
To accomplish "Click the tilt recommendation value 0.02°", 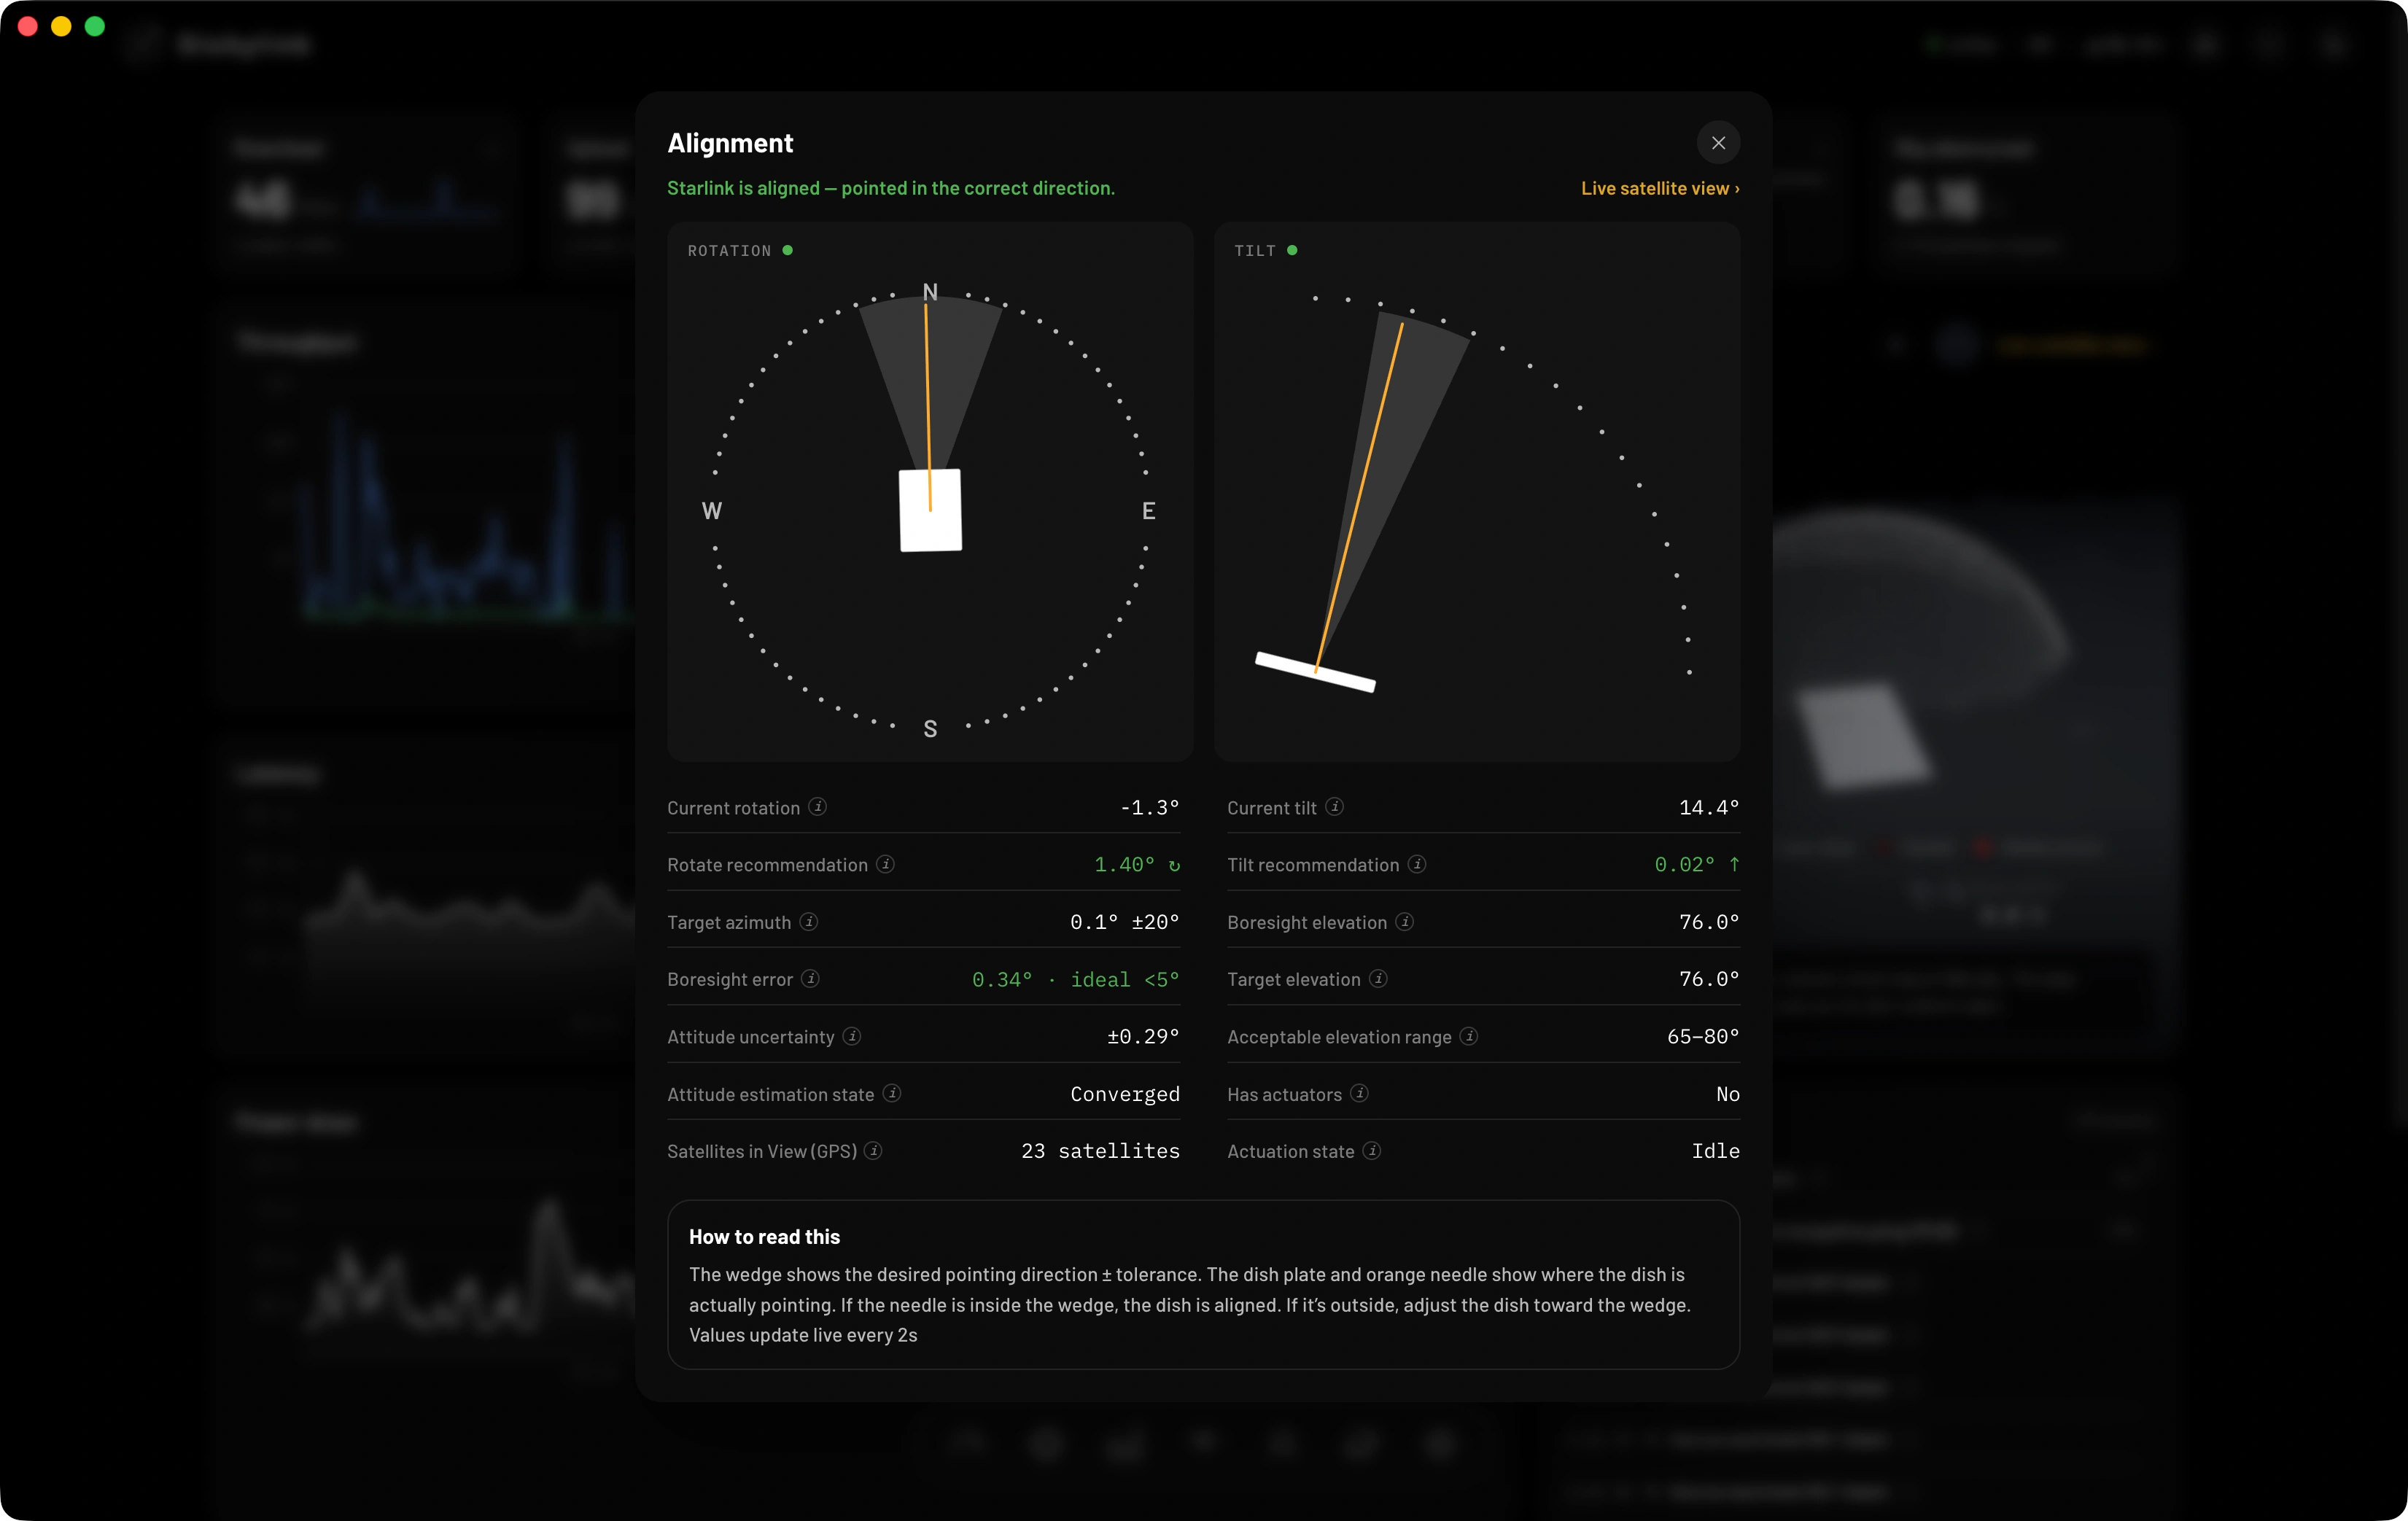I will click(1684, 864).
